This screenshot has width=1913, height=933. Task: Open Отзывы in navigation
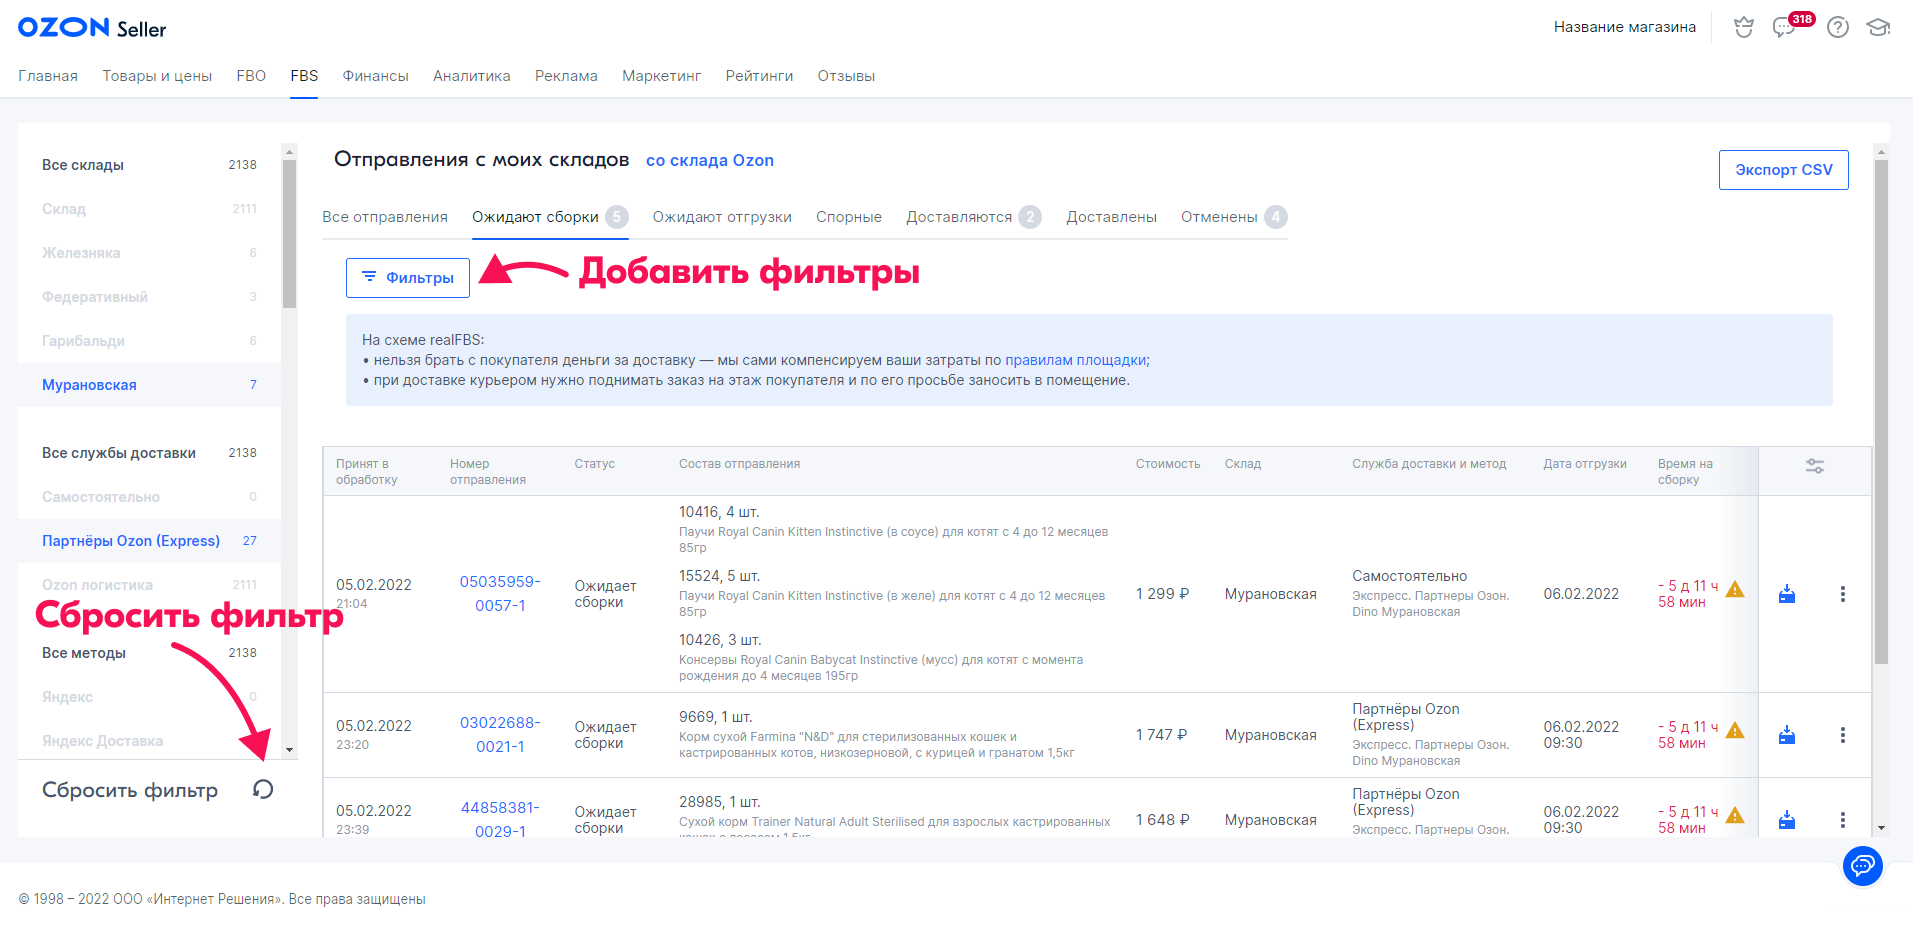tap(846, 76)
